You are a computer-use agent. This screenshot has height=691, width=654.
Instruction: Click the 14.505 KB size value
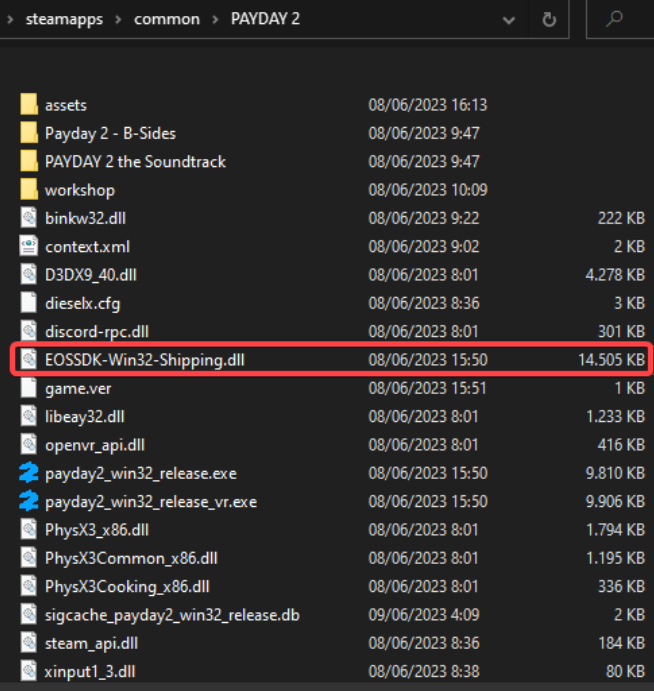point(611,360)
